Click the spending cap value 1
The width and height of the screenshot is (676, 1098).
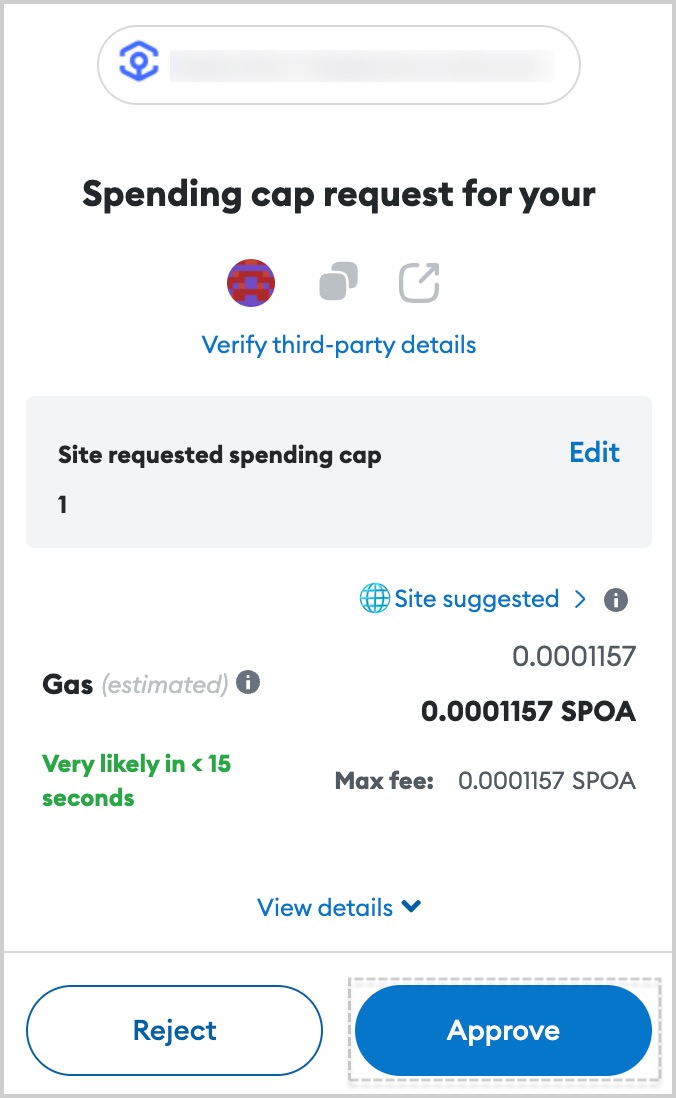(x=62, y=504)
